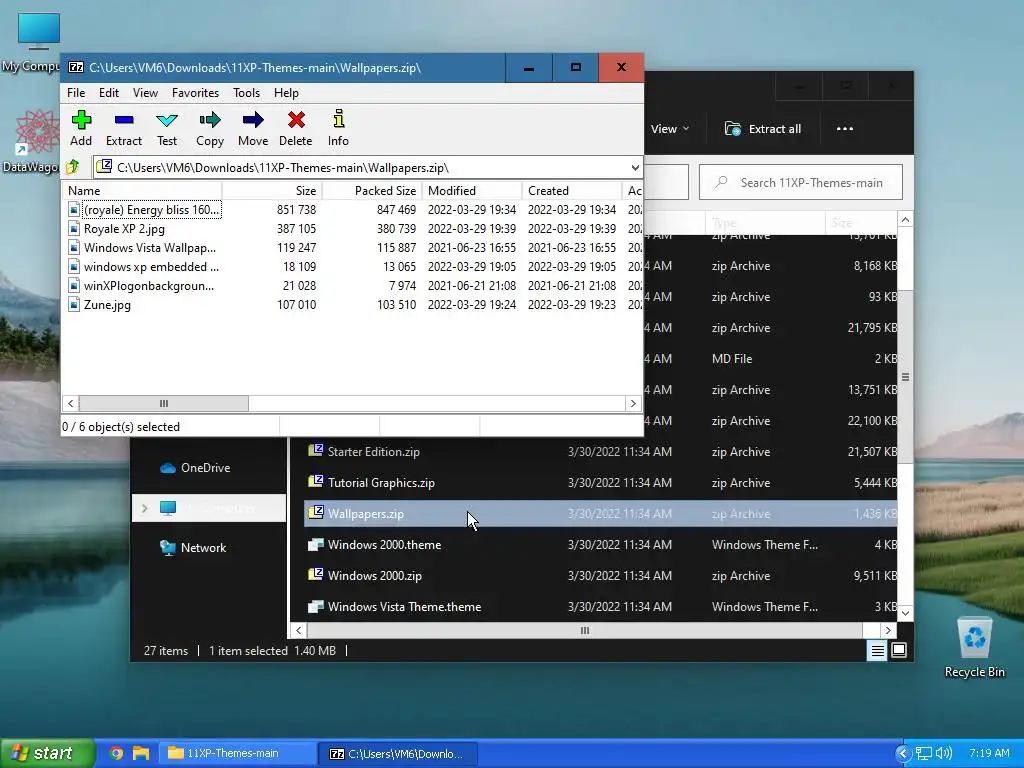Click the My Computer desktop icon
Viewport: 1024px width, 768px height.
pos(39,31)
